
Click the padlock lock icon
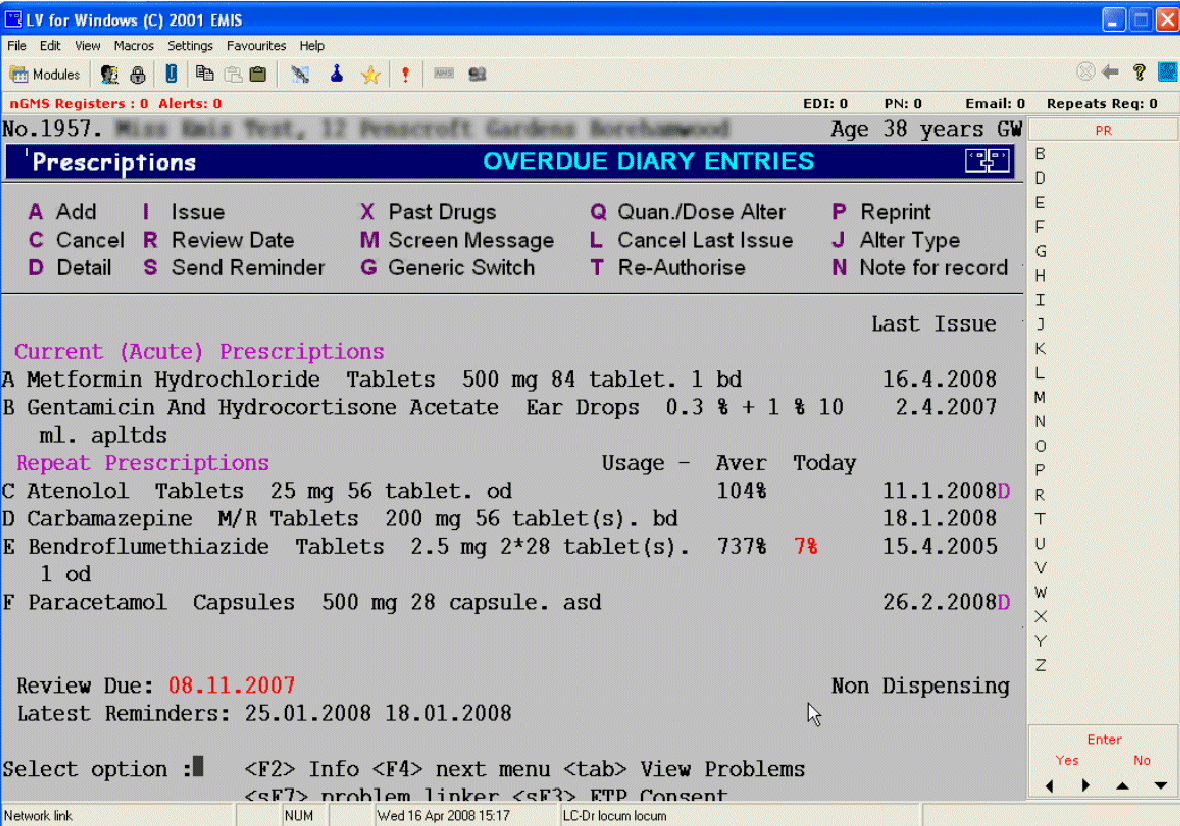138,74
